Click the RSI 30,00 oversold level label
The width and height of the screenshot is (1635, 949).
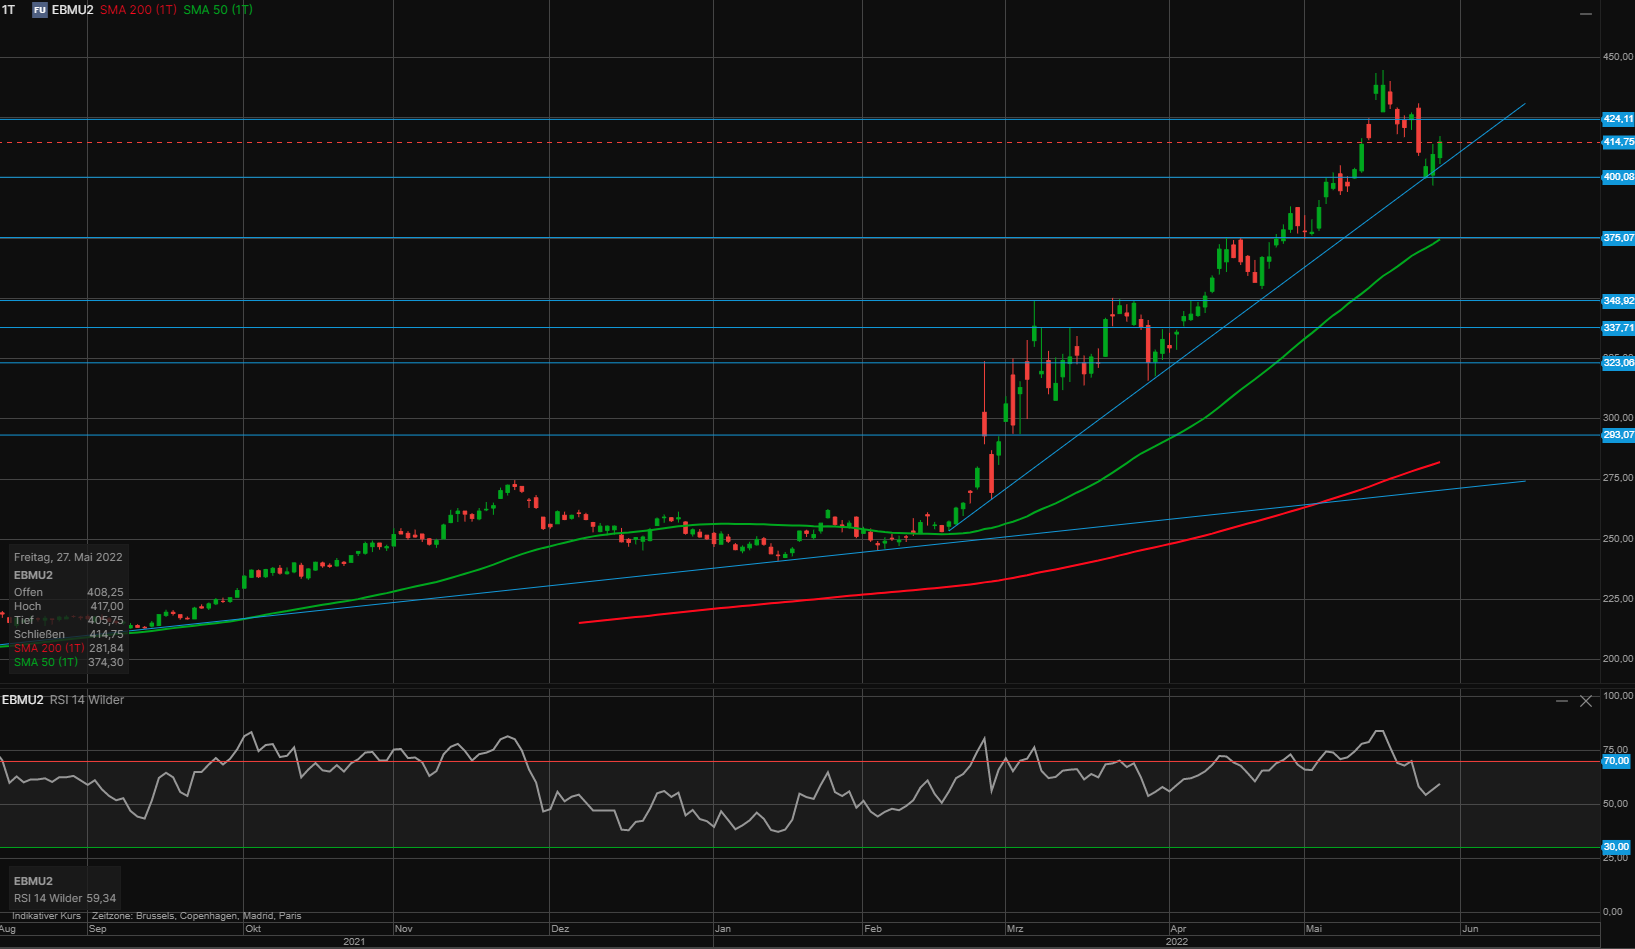tap(1616, 847)
